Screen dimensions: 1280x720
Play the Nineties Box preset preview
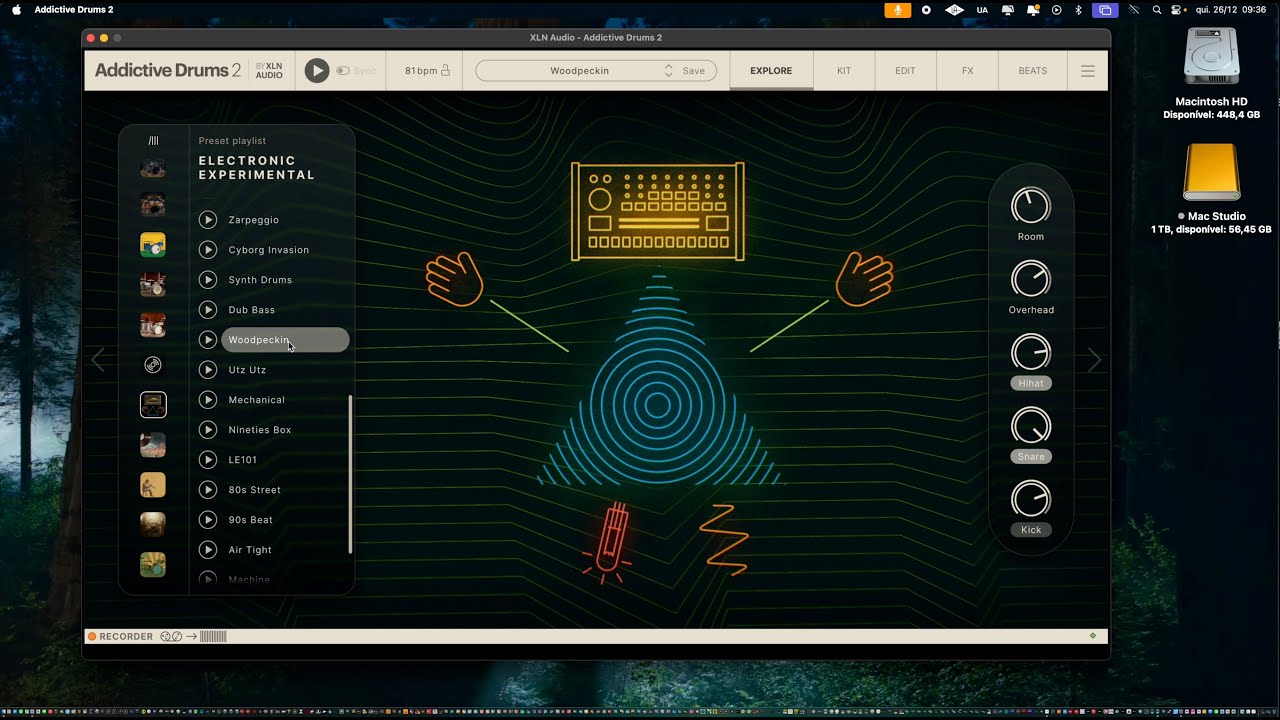[208, 430]
